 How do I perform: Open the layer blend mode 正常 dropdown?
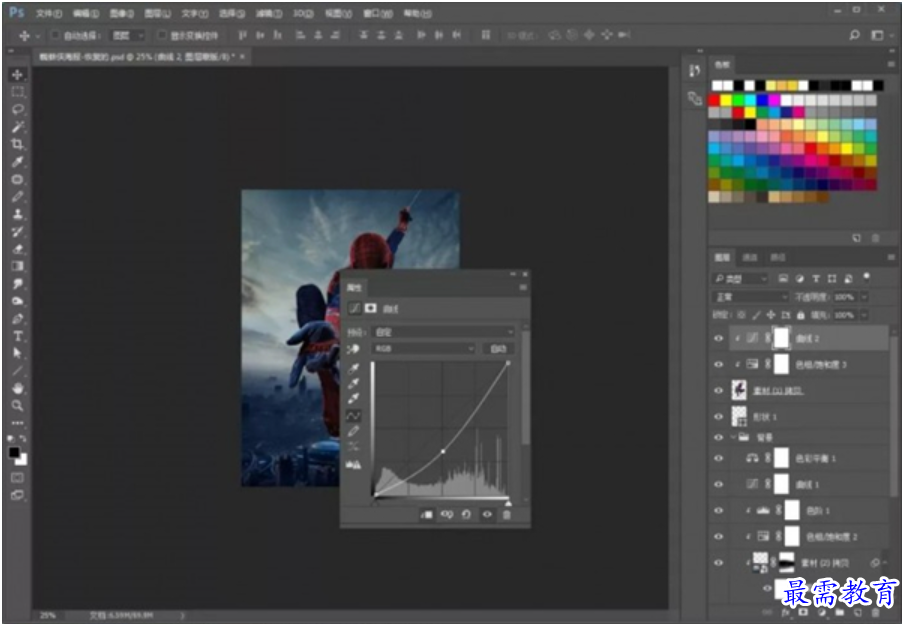[x=750, y=297]
